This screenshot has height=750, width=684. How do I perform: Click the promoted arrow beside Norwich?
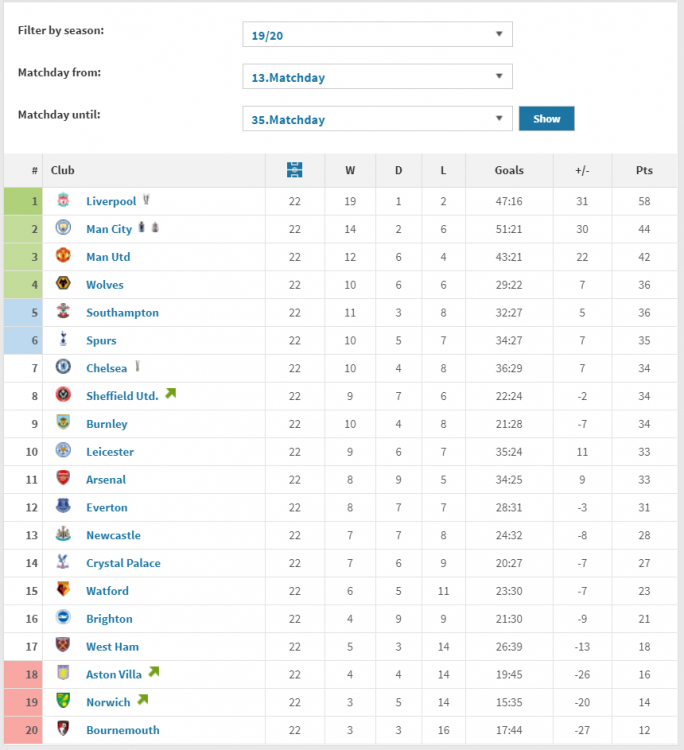(x=142, y=700)
